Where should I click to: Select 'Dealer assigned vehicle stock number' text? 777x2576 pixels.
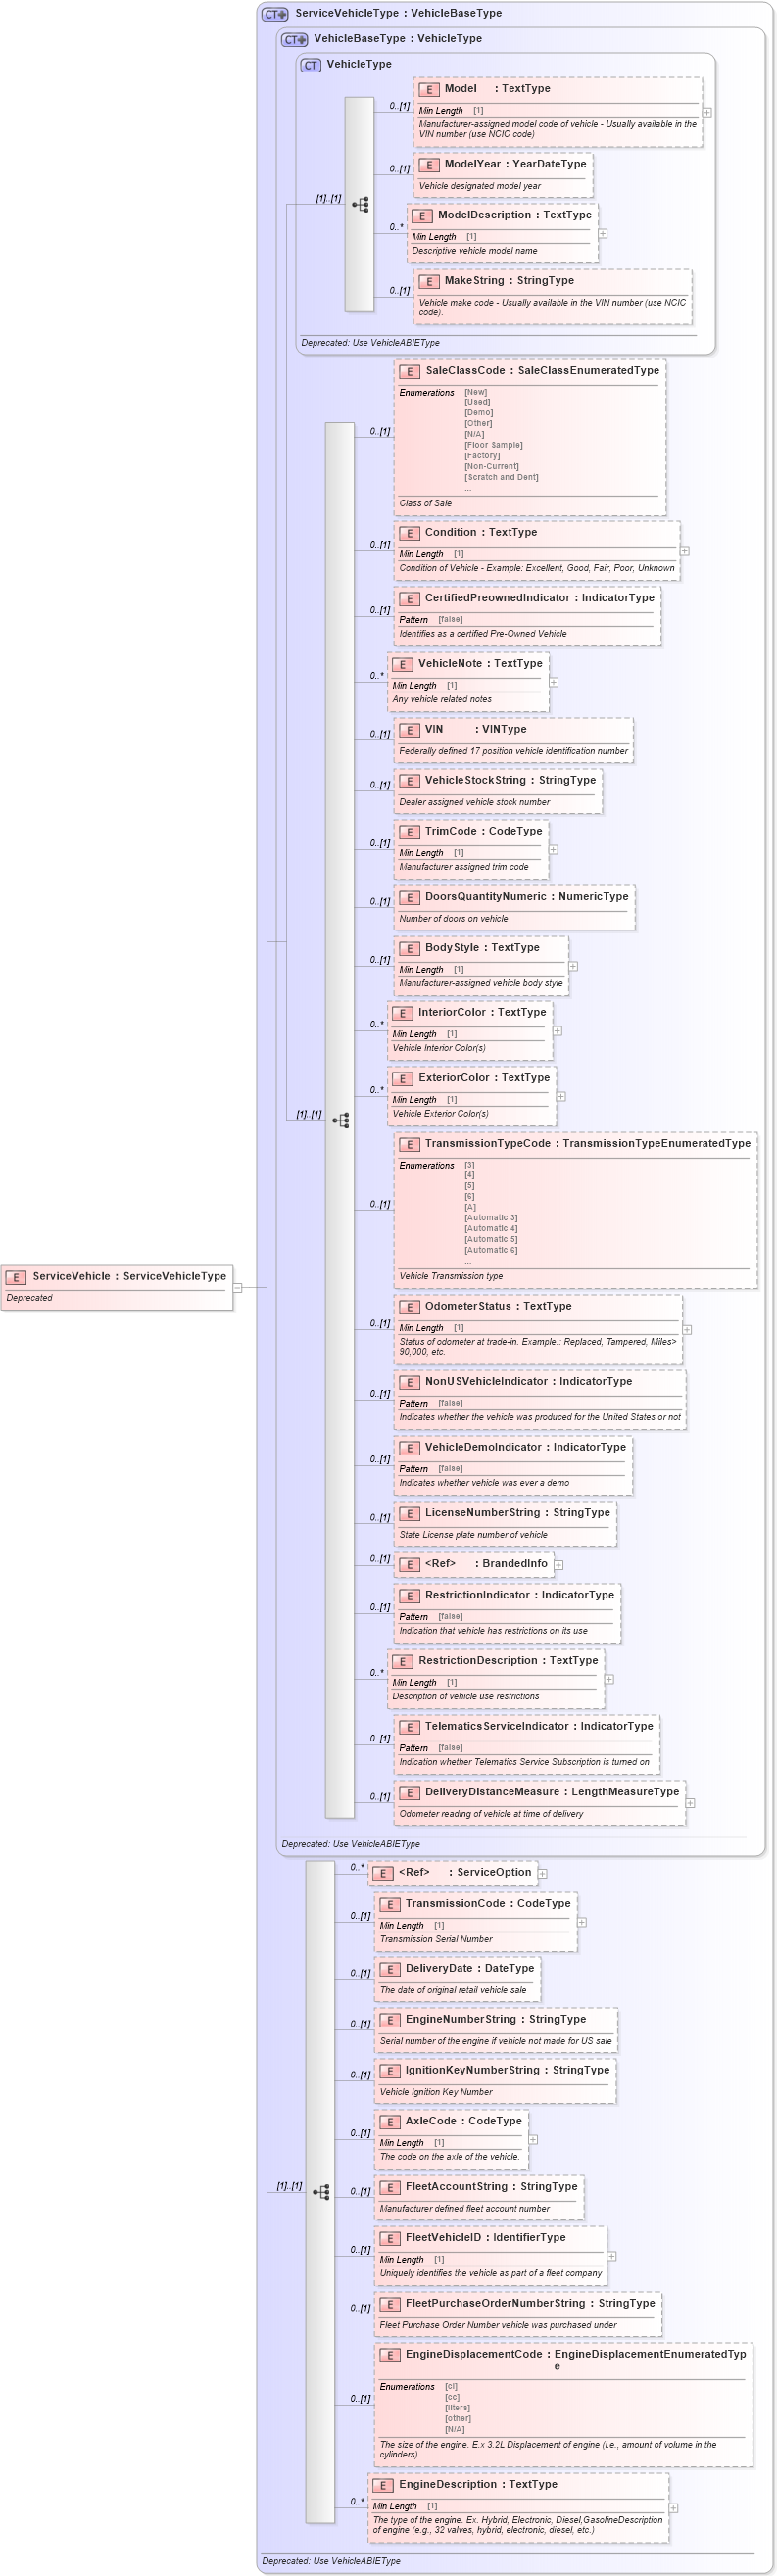tap(474, 802)
